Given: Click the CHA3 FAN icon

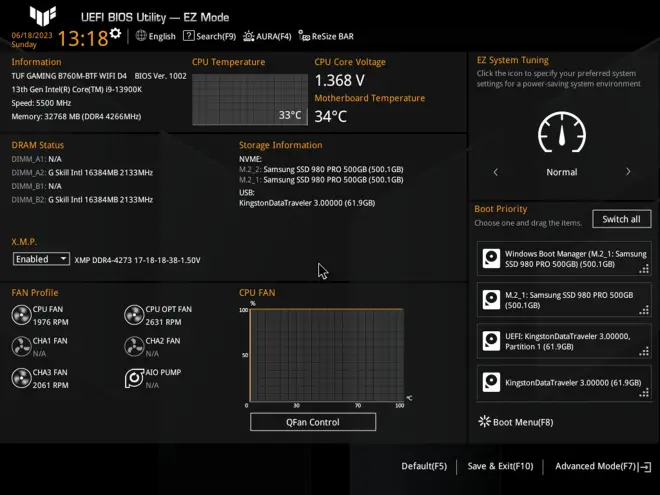Looking at the screenshot, I should (x=21, y=378).
